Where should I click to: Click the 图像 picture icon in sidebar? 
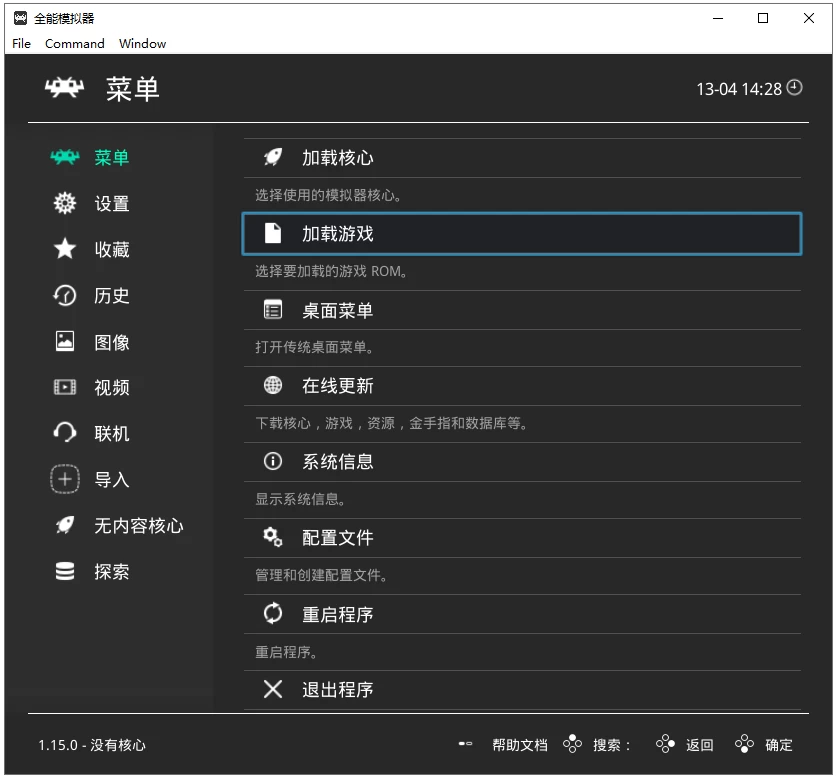pyautogui.click(x=64, y=341)
